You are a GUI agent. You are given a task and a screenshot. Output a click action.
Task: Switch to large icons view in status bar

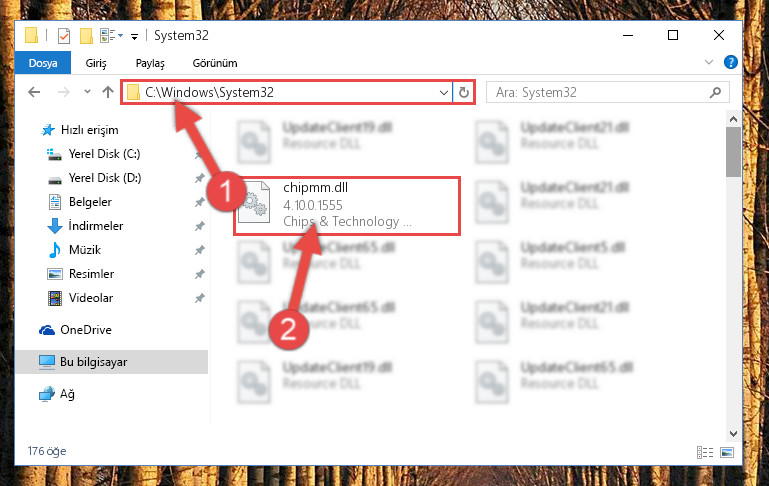[x=727, y=452]
